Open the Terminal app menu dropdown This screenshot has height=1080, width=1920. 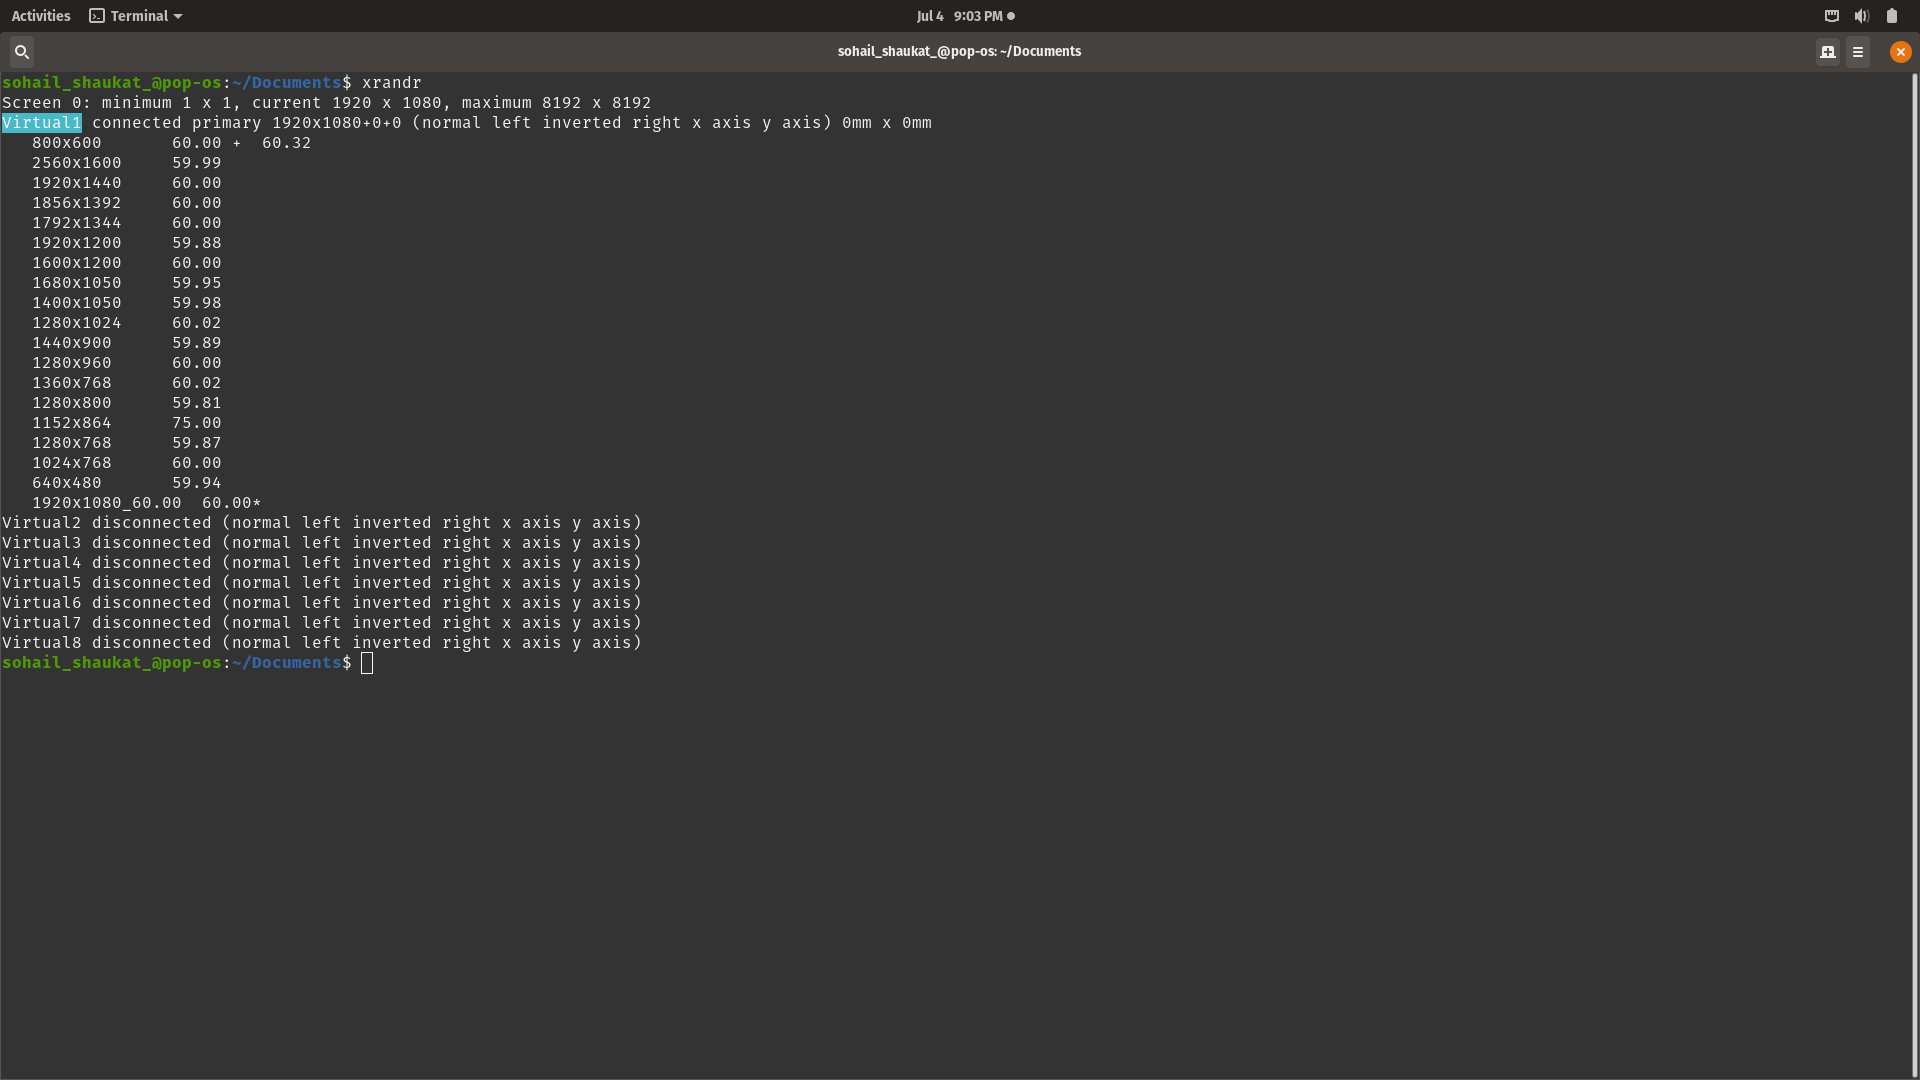tap(136, 16)
